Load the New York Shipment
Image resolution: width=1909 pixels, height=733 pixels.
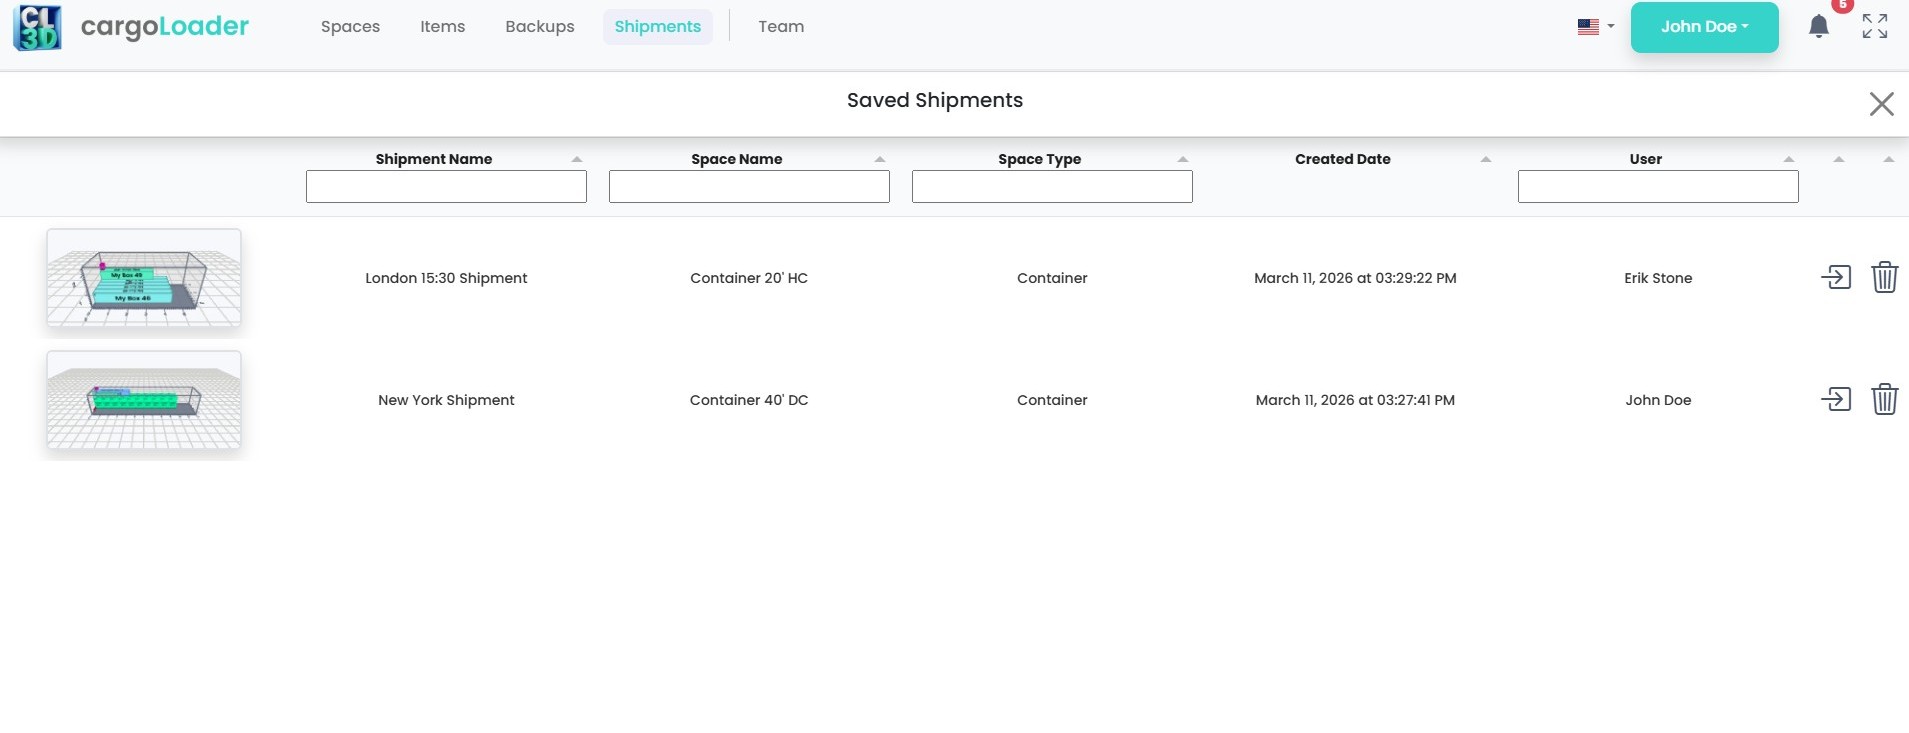[x=1836, y=399]
